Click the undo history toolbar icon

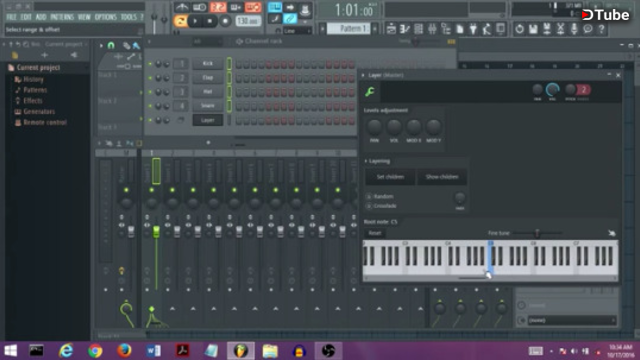click(x=519, y=29)
